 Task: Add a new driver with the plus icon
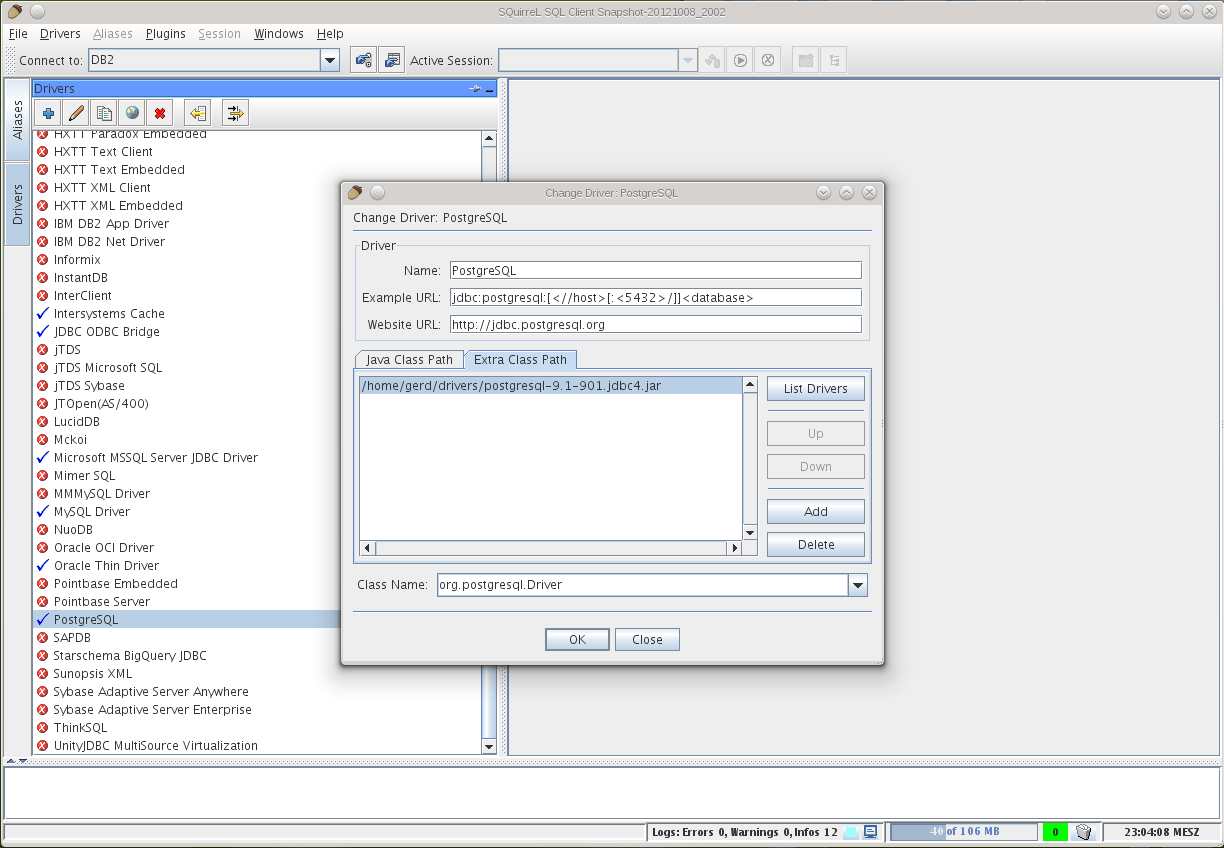click(47, 112)
